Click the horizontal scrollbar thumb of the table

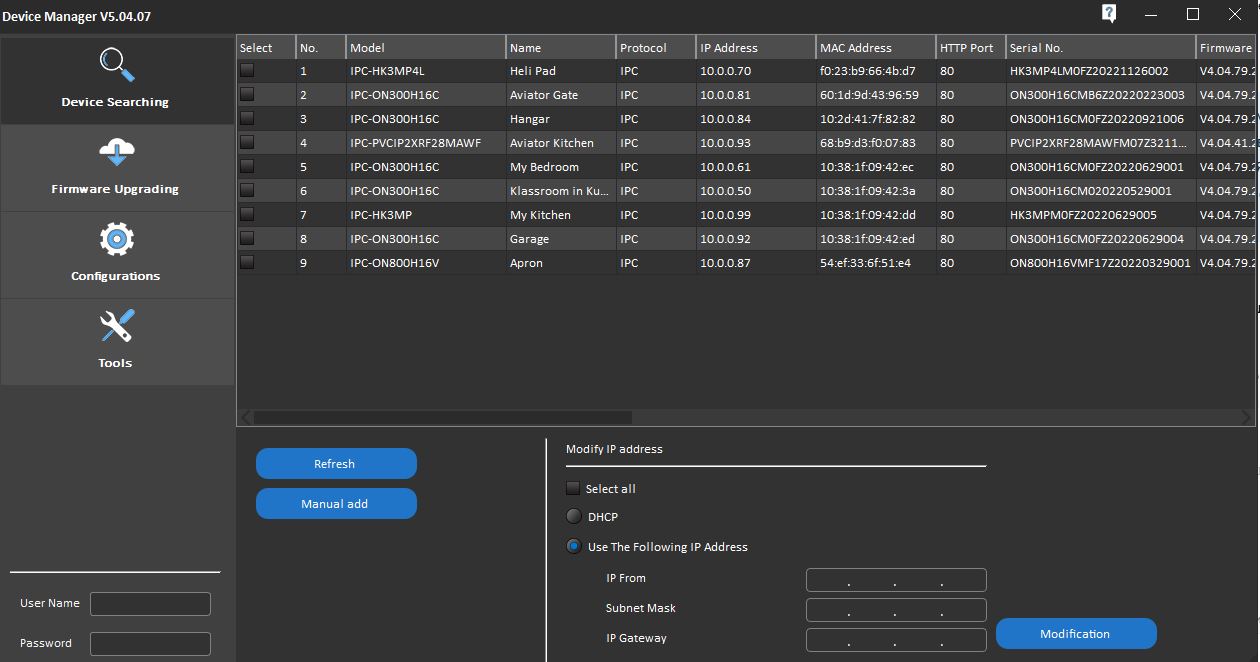point(443,417)
